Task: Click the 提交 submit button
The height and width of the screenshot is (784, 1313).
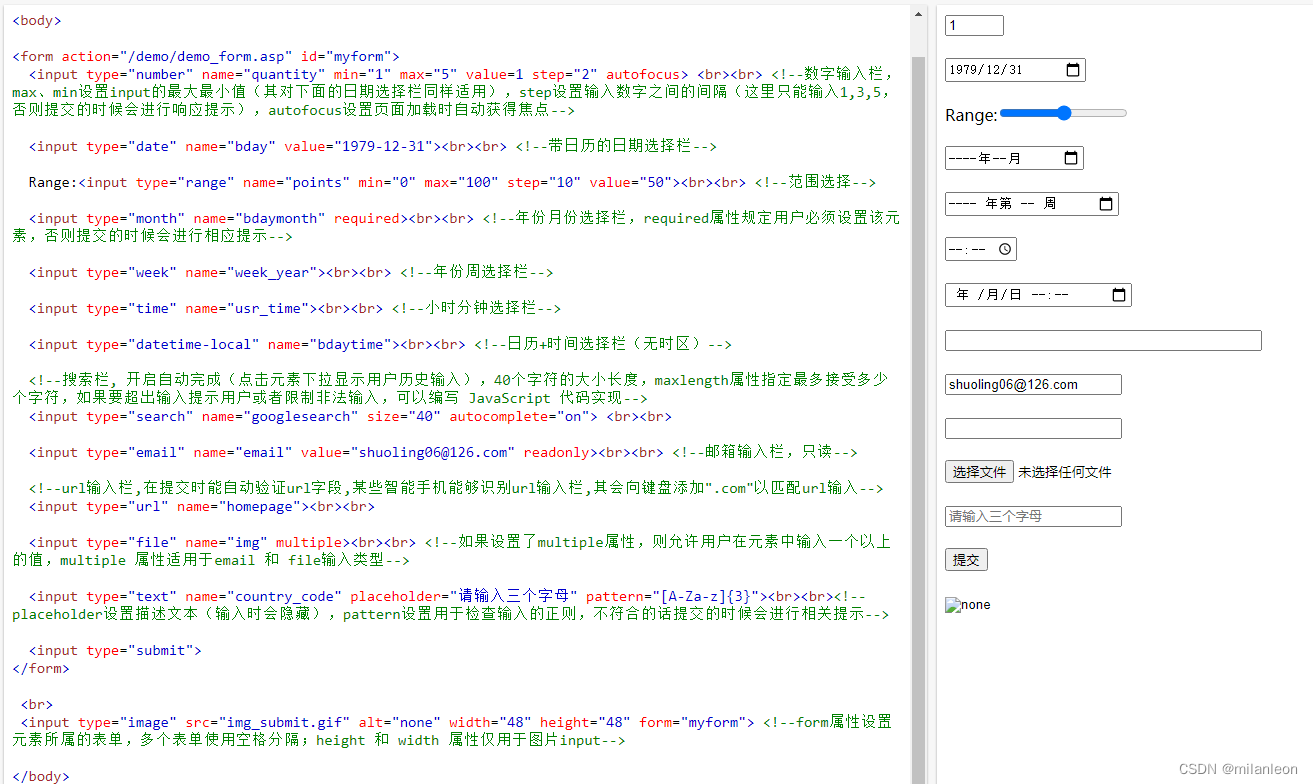Action: click(966, 560)
